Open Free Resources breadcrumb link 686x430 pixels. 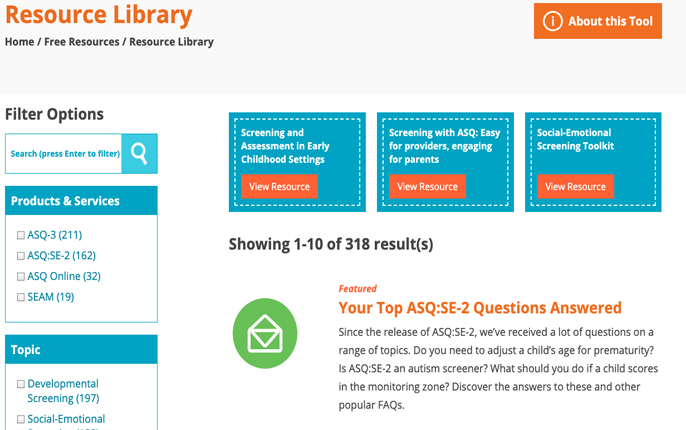click(81, 42)
